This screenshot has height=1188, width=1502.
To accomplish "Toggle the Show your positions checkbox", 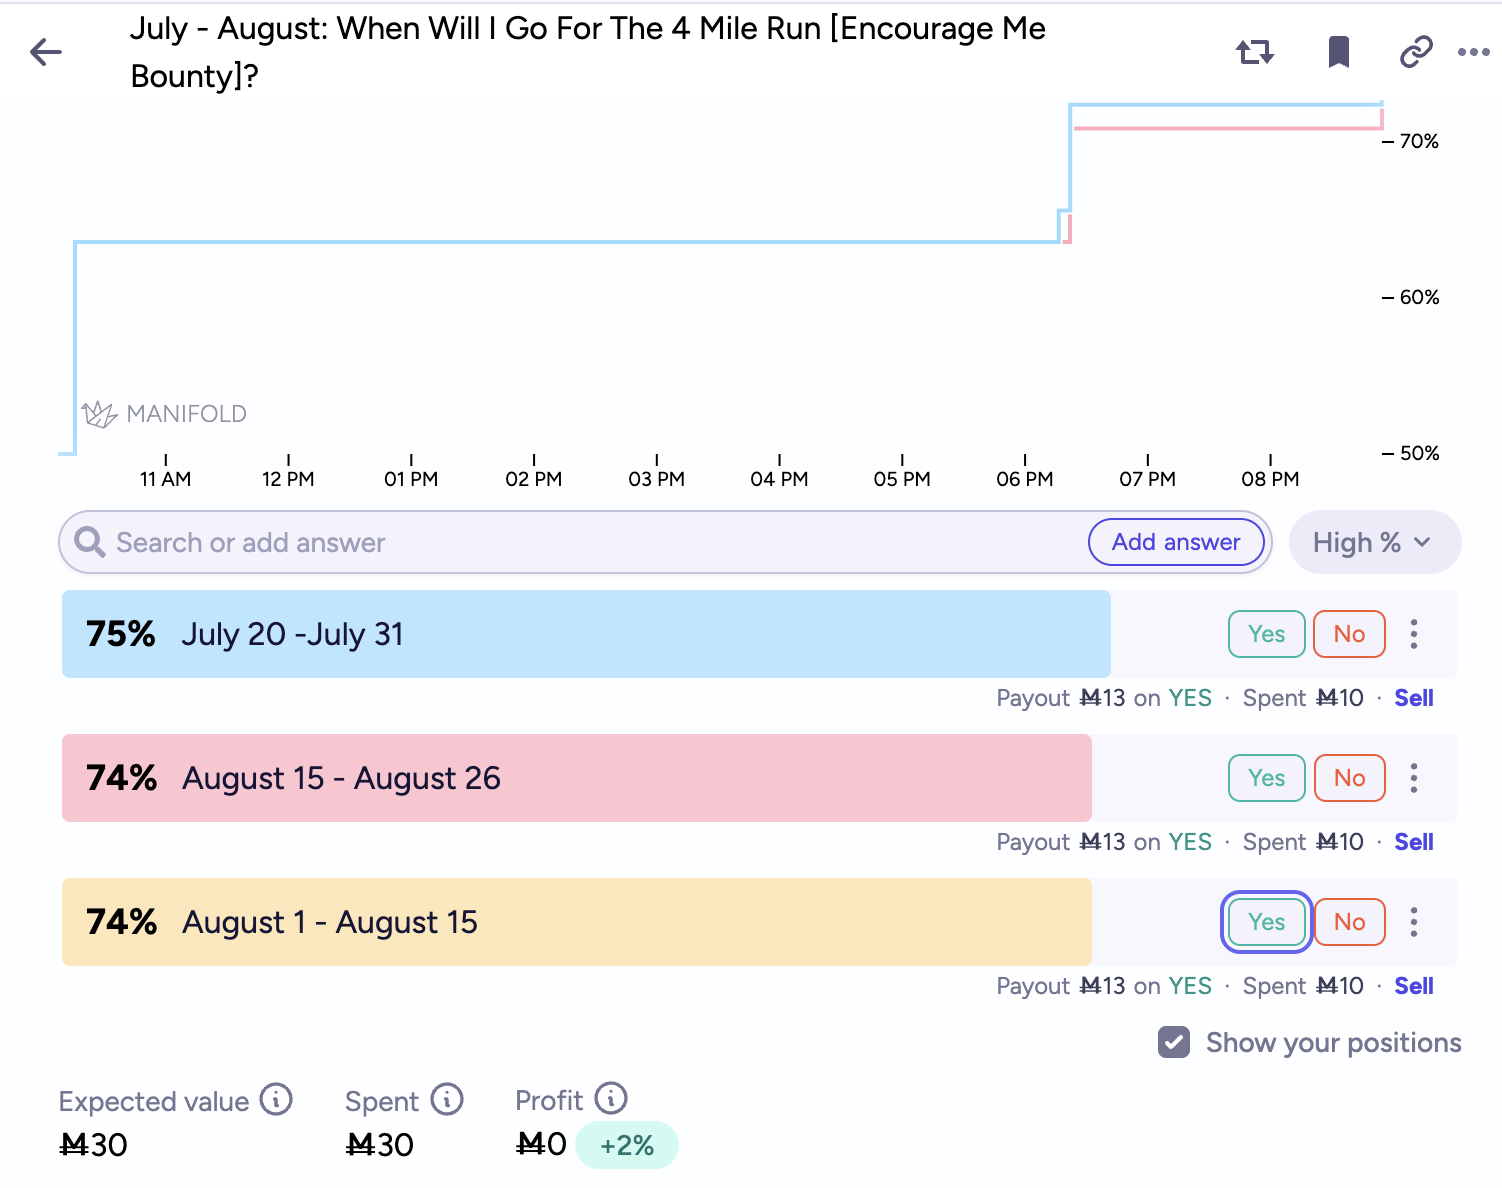I will coord(1174,1042).
